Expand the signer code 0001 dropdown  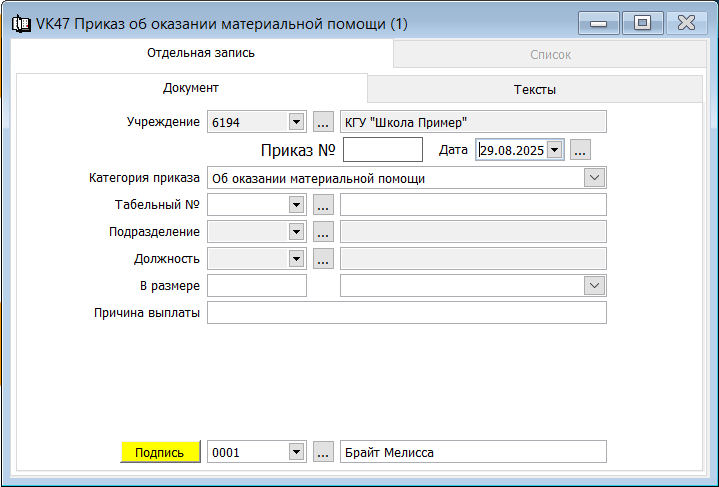[x=296, y=452]
